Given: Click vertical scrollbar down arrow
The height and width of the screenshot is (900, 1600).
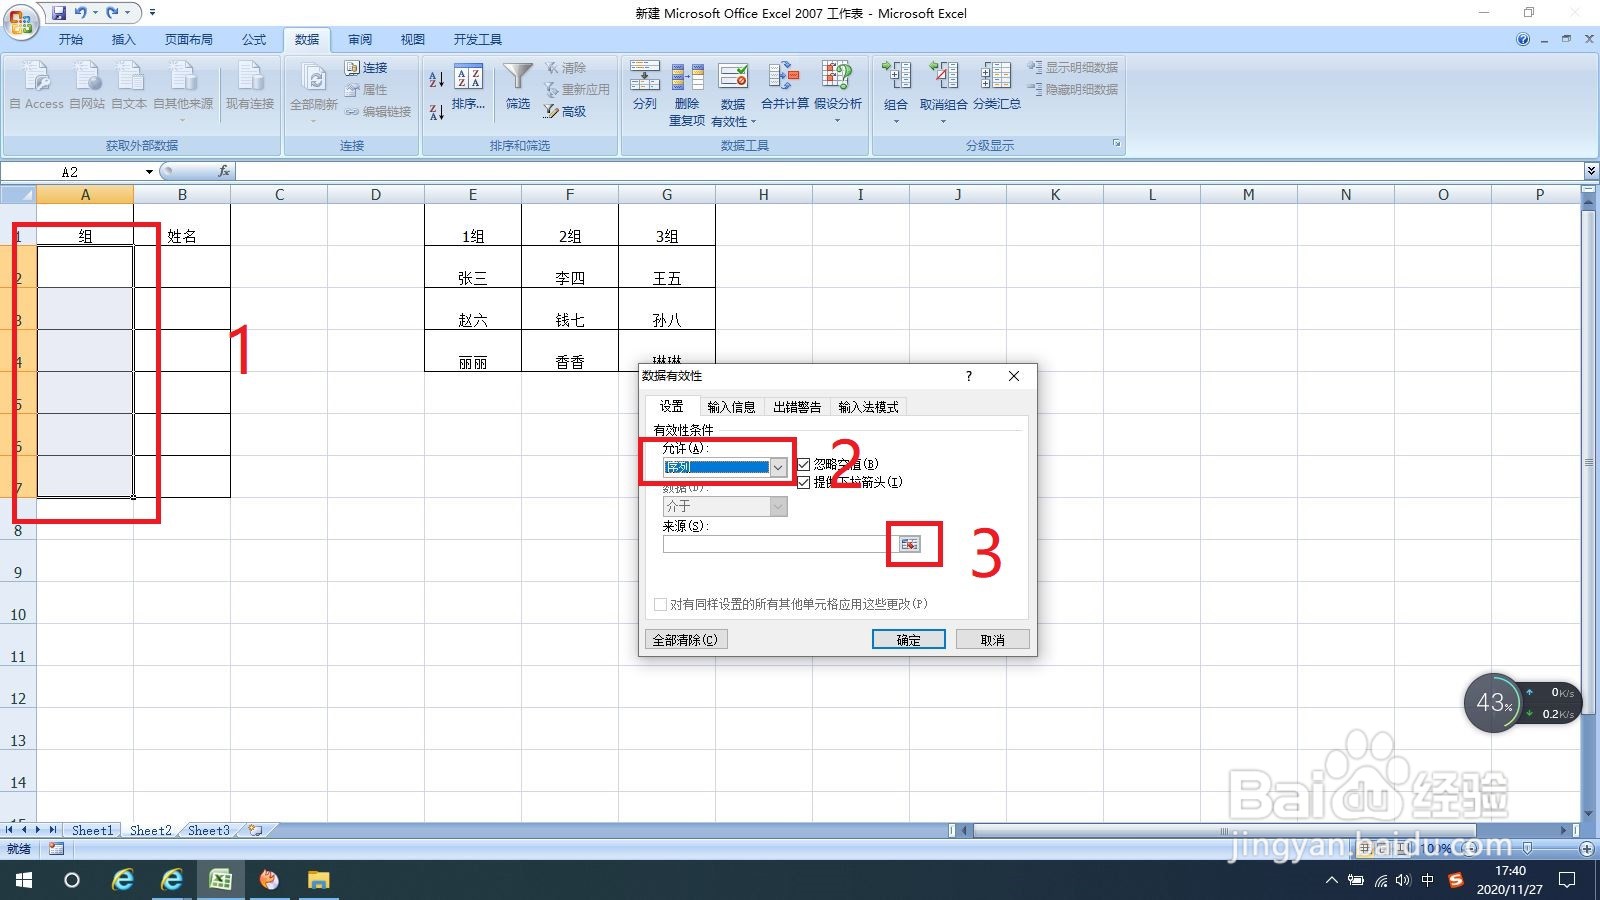Looking at the screenshot, I should 1590,815.
